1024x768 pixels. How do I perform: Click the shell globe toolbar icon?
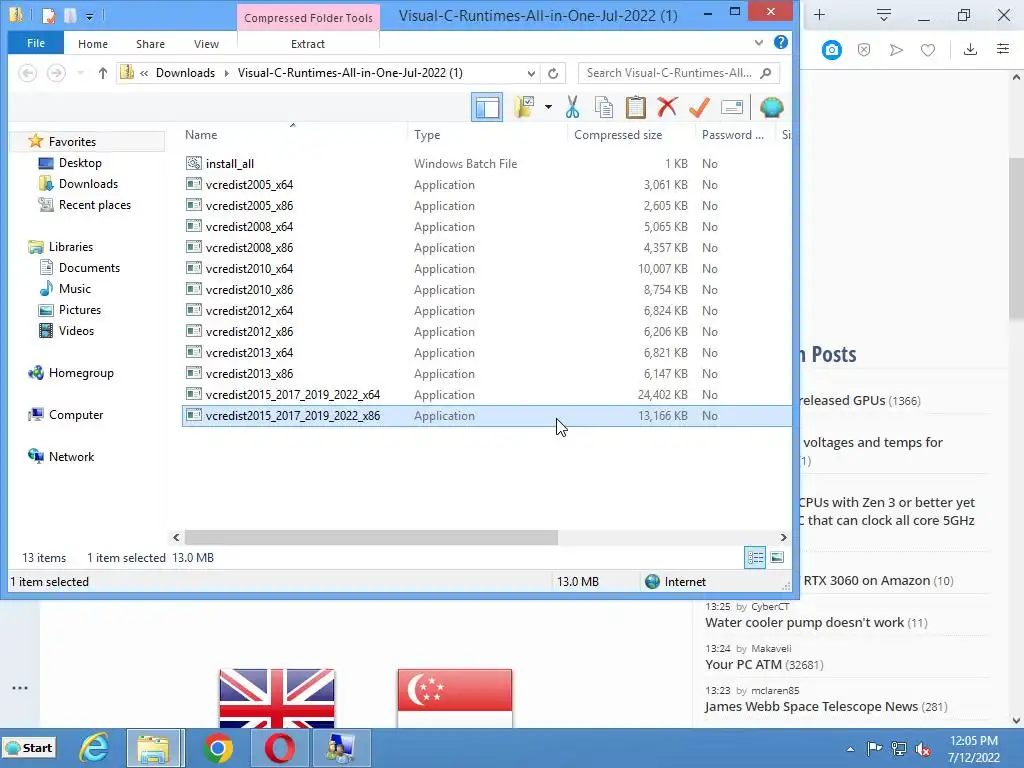[771, 107]
